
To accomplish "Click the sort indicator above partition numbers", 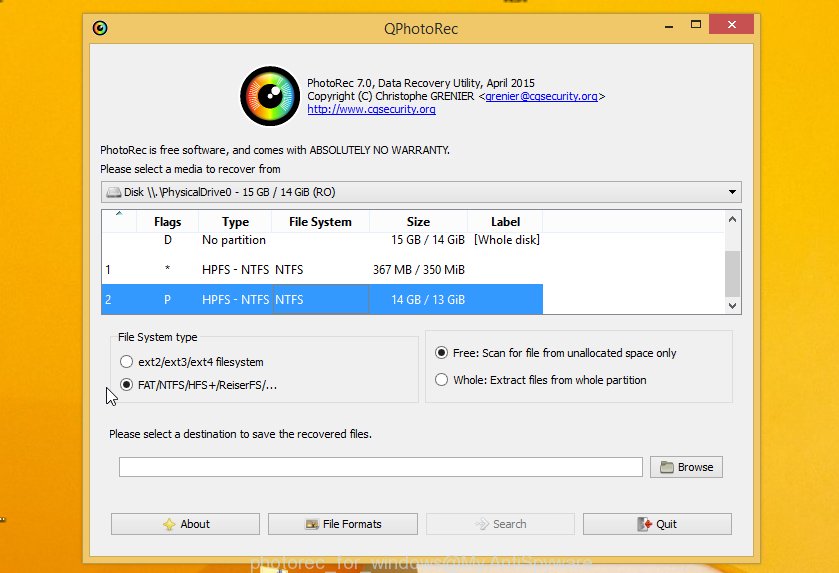I will point(119,213).
